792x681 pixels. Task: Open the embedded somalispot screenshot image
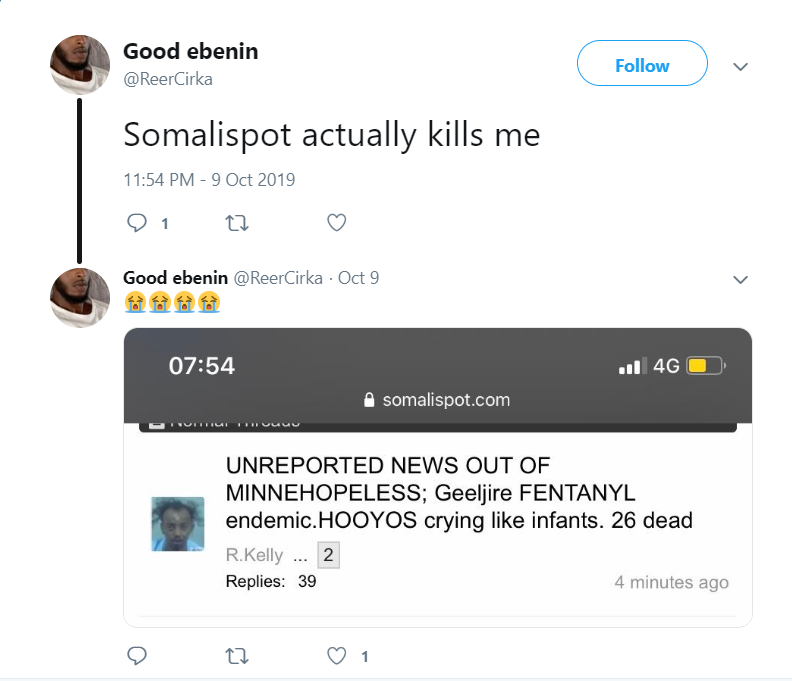coord(438,478)
